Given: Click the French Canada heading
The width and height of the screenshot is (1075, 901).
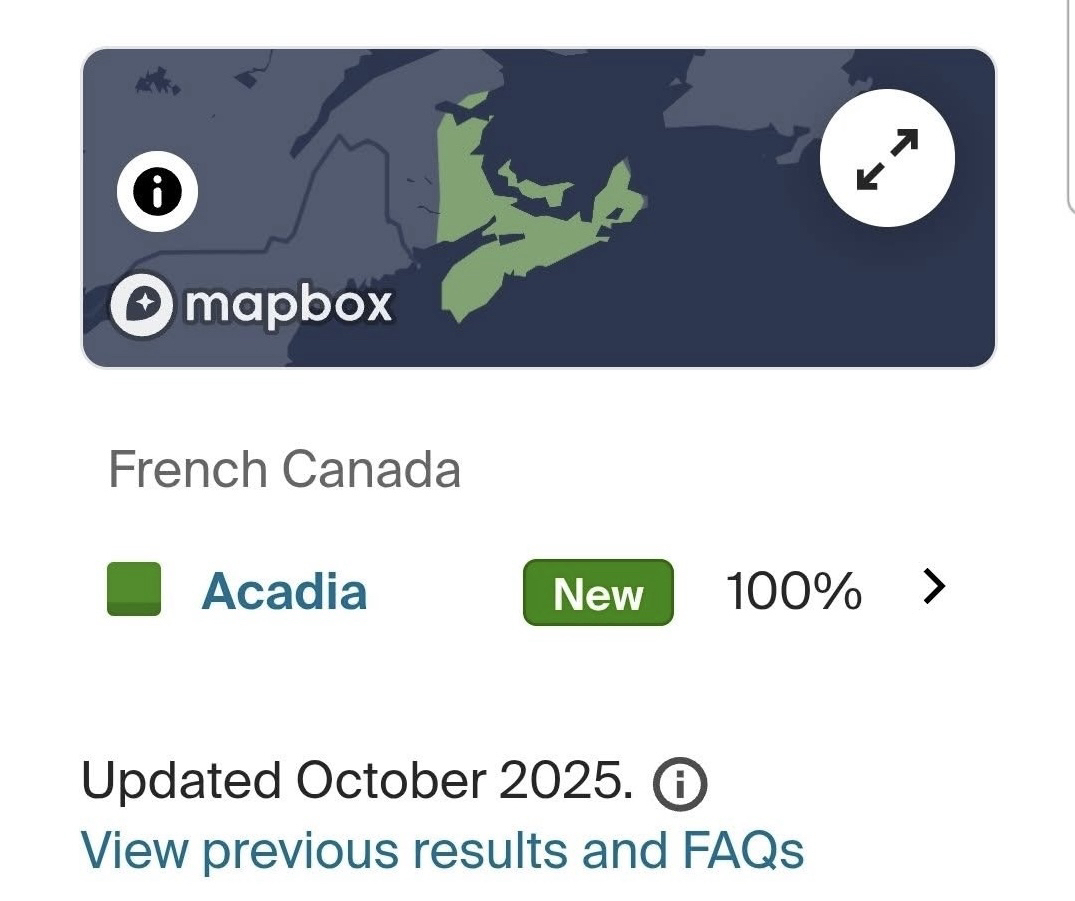Looking at the screenshot, I should pos(284,469).
